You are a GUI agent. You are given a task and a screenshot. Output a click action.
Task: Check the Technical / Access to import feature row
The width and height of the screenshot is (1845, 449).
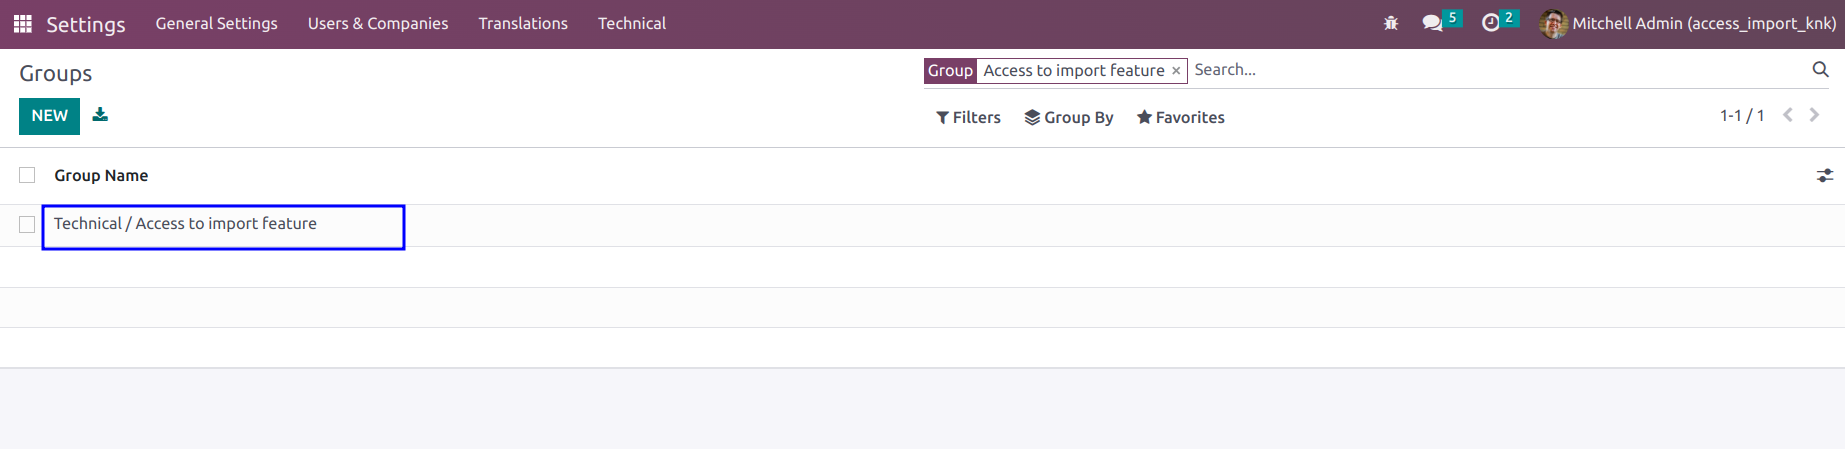(x=27, y=224)
